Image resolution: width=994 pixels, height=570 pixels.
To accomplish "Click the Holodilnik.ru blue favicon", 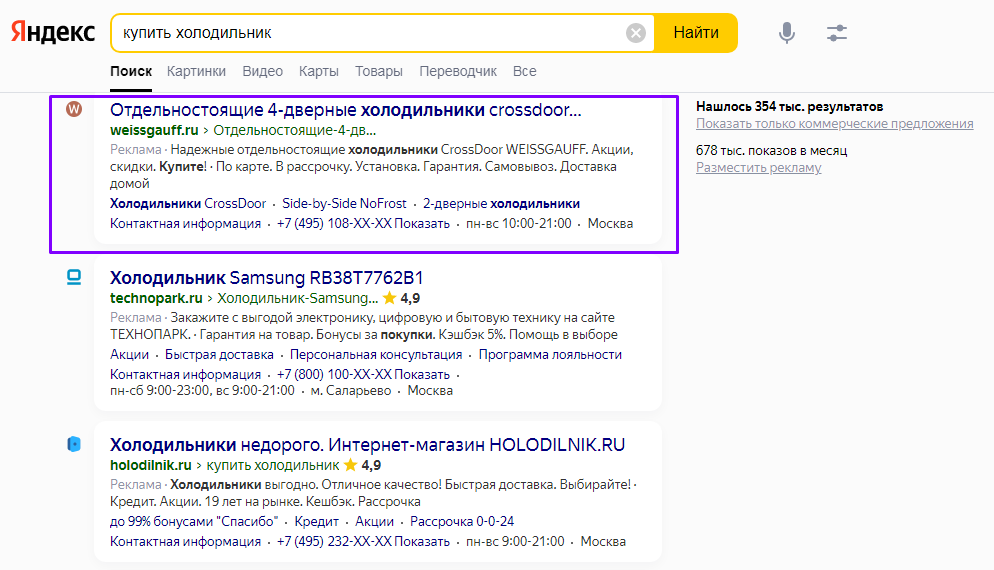I will click(x=74, y=444).
